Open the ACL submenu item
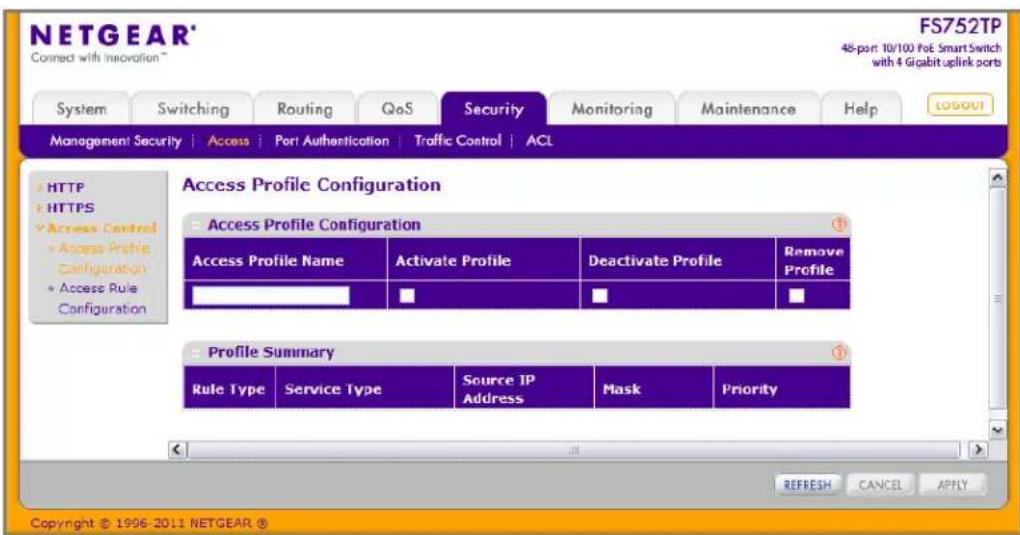 pyautogui.click(x=539, y=141)
